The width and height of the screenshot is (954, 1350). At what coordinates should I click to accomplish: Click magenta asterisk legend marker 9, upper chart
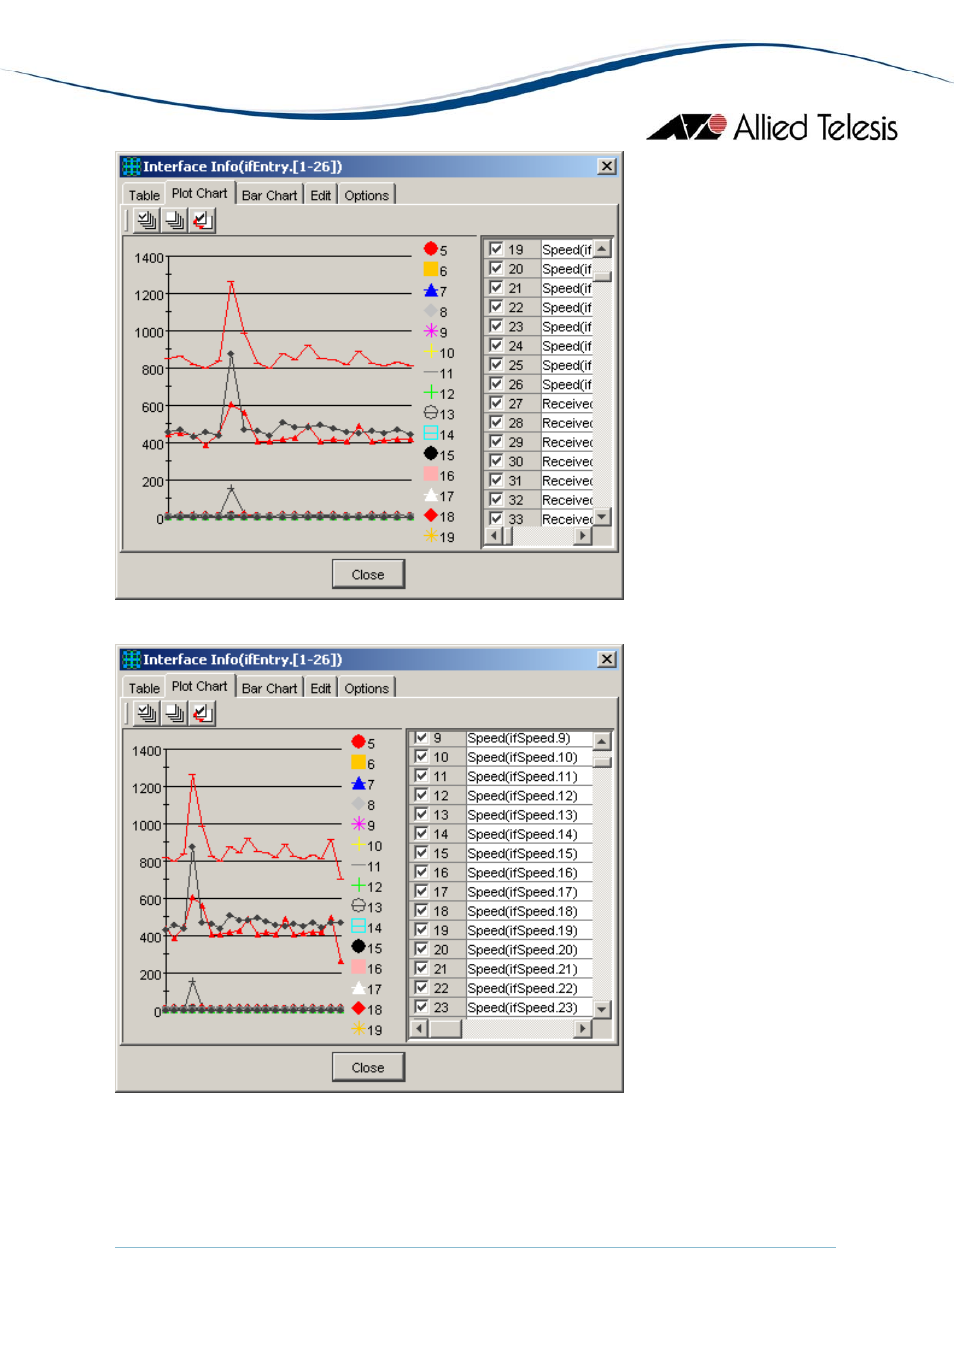430,331
